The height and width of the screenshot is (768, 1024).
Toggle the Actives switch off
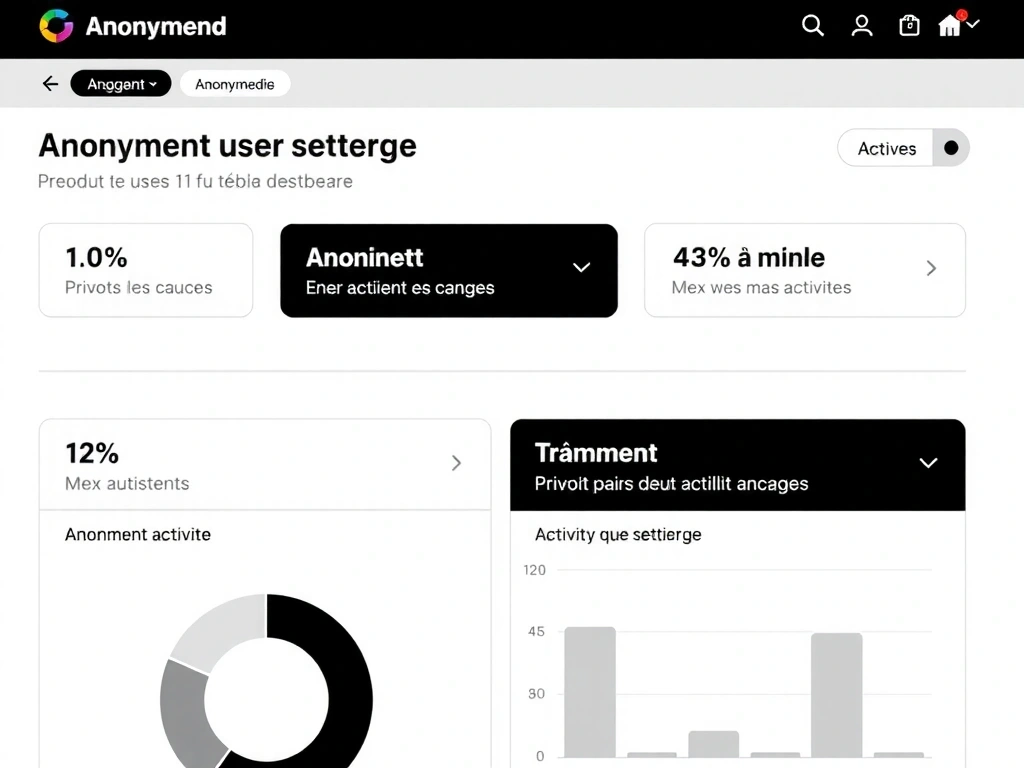pos(948,147)
